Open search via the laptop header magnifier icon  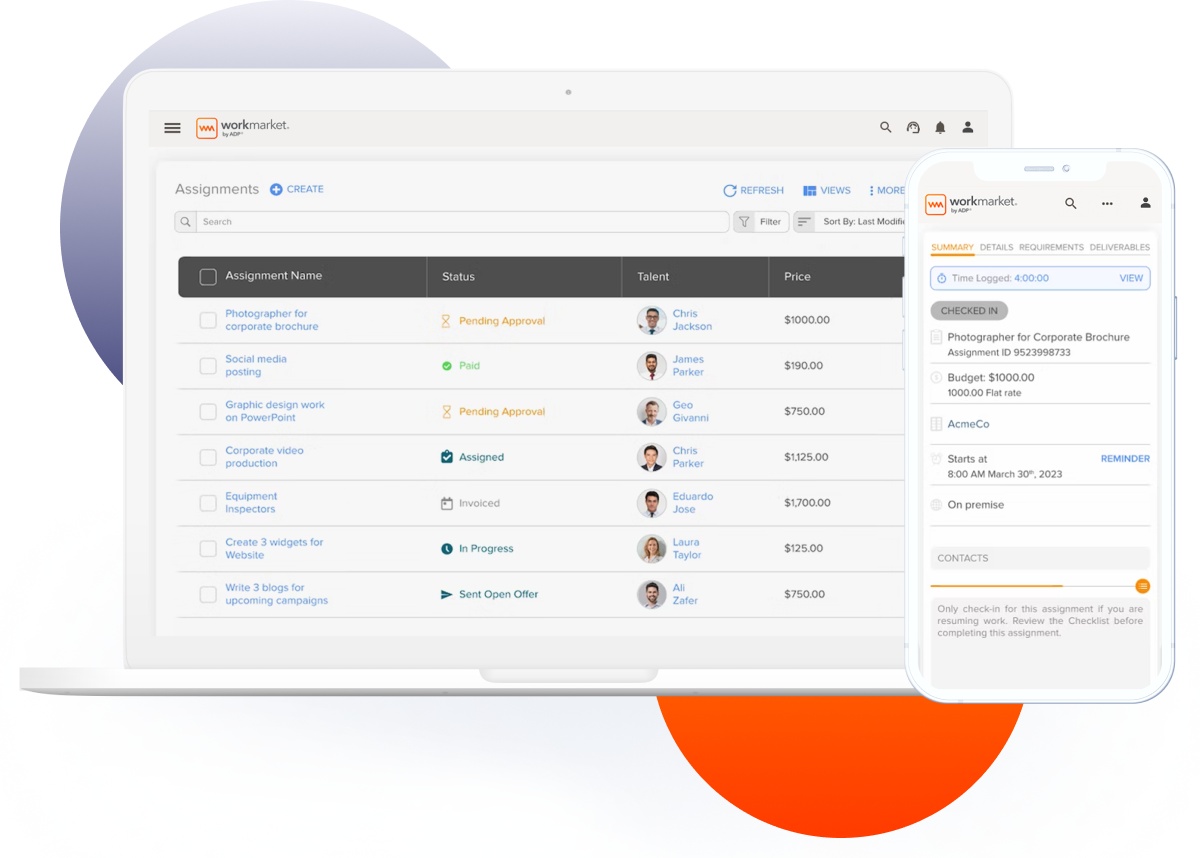tap(885, 127)
